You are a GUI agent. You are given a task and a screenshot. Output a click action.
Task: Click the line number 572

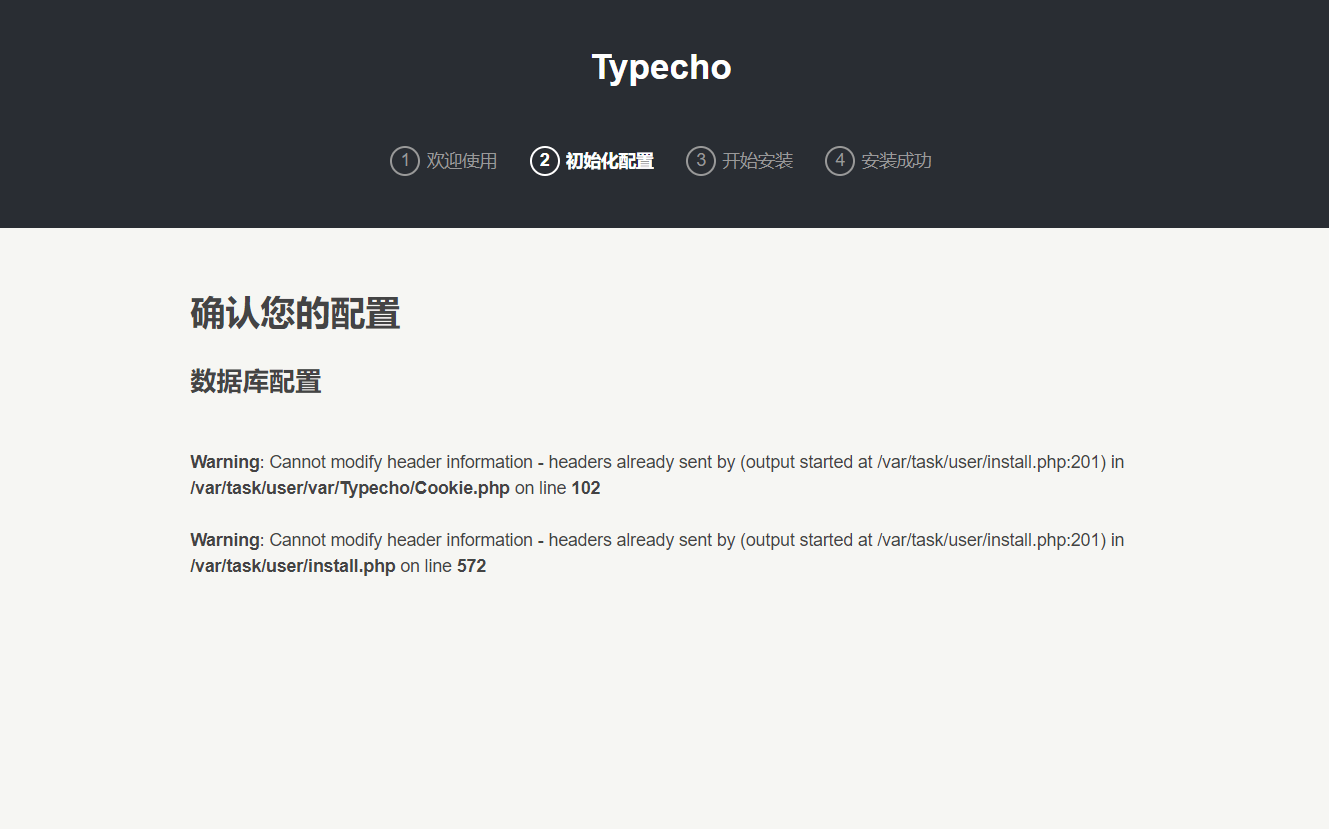pyautogui.click(x=471, y=566)
